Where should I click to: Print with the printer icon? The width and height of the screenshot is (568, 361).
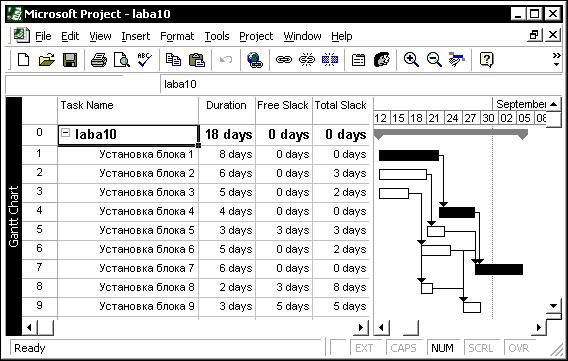(99, 60)
